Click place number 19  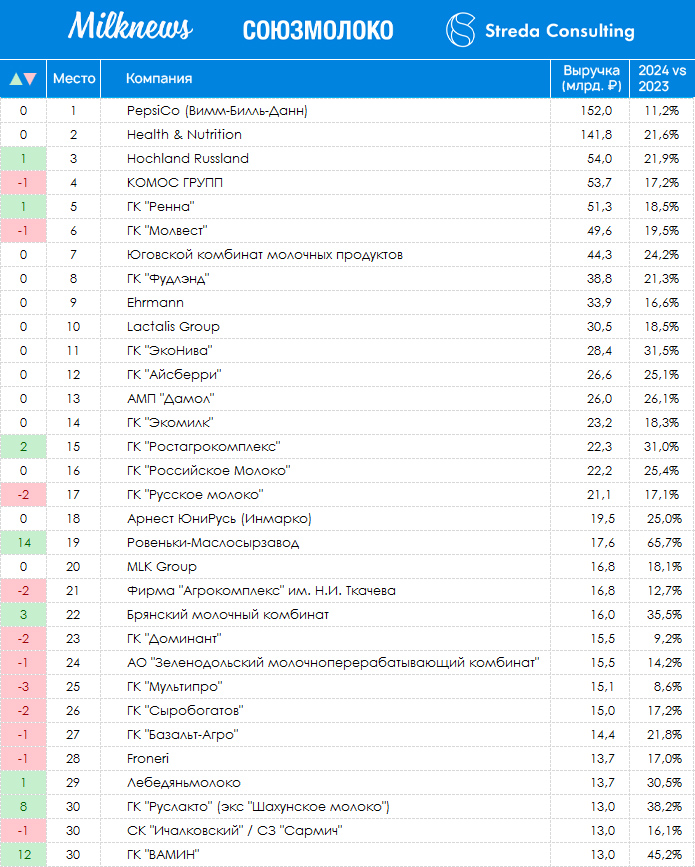tap(73, 542)
